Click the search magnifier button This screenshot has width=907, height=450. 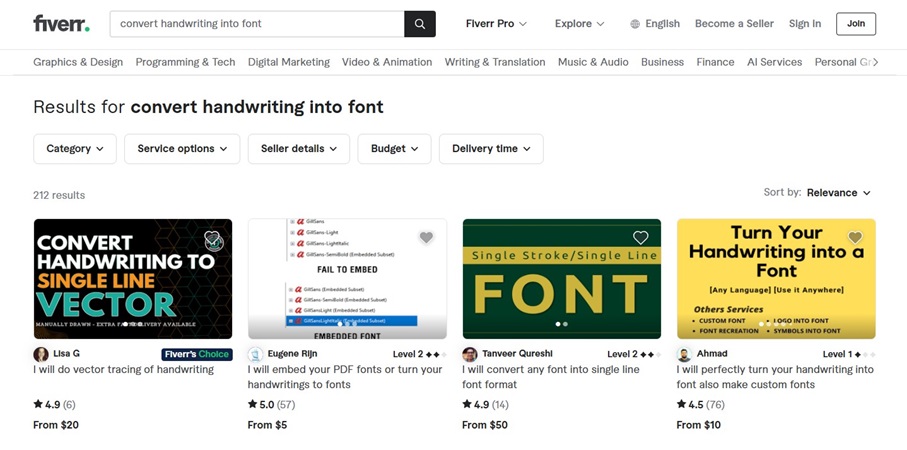coord(420,24)
